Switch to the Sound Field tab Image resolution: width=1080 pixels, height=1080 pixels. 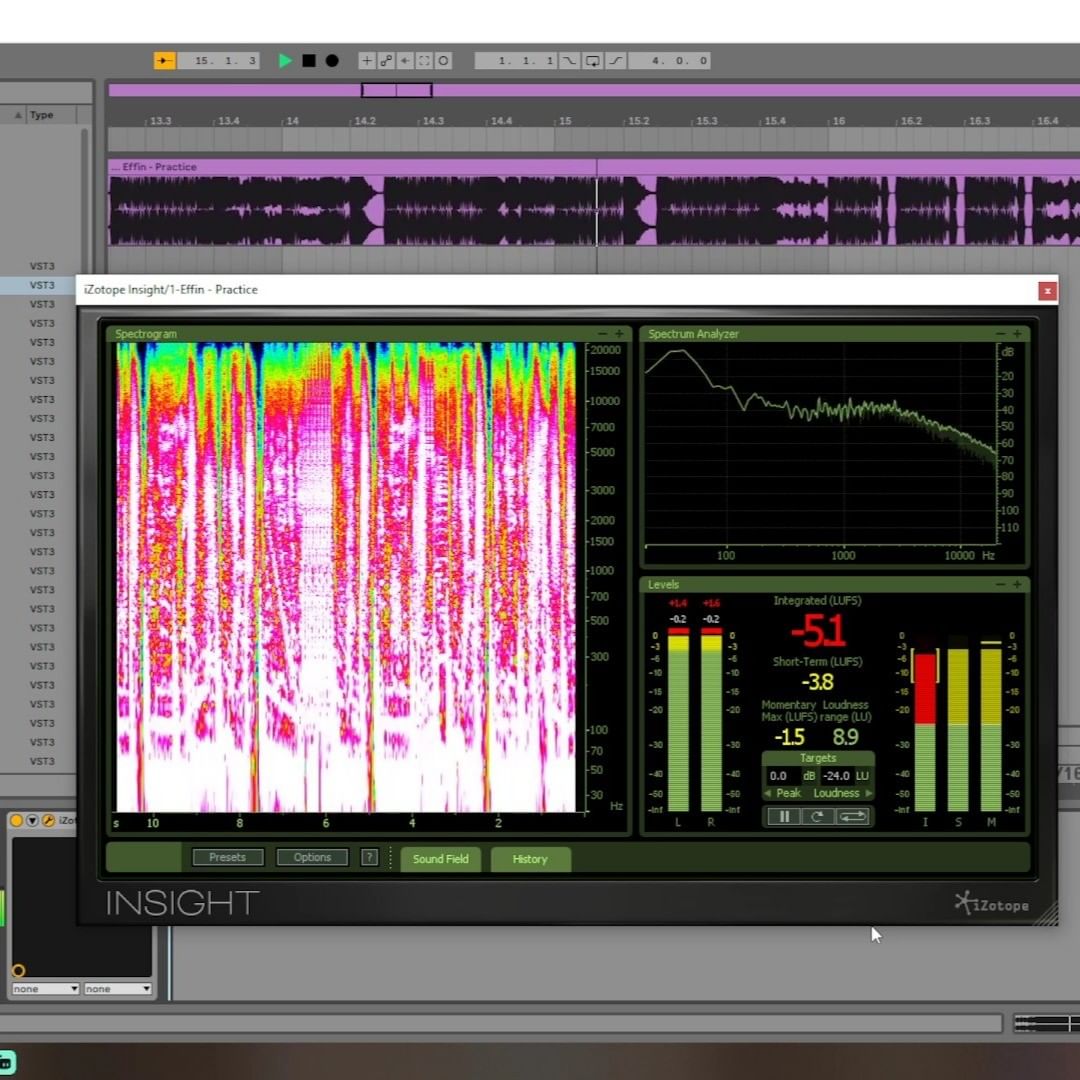click(x=440, y=859)
